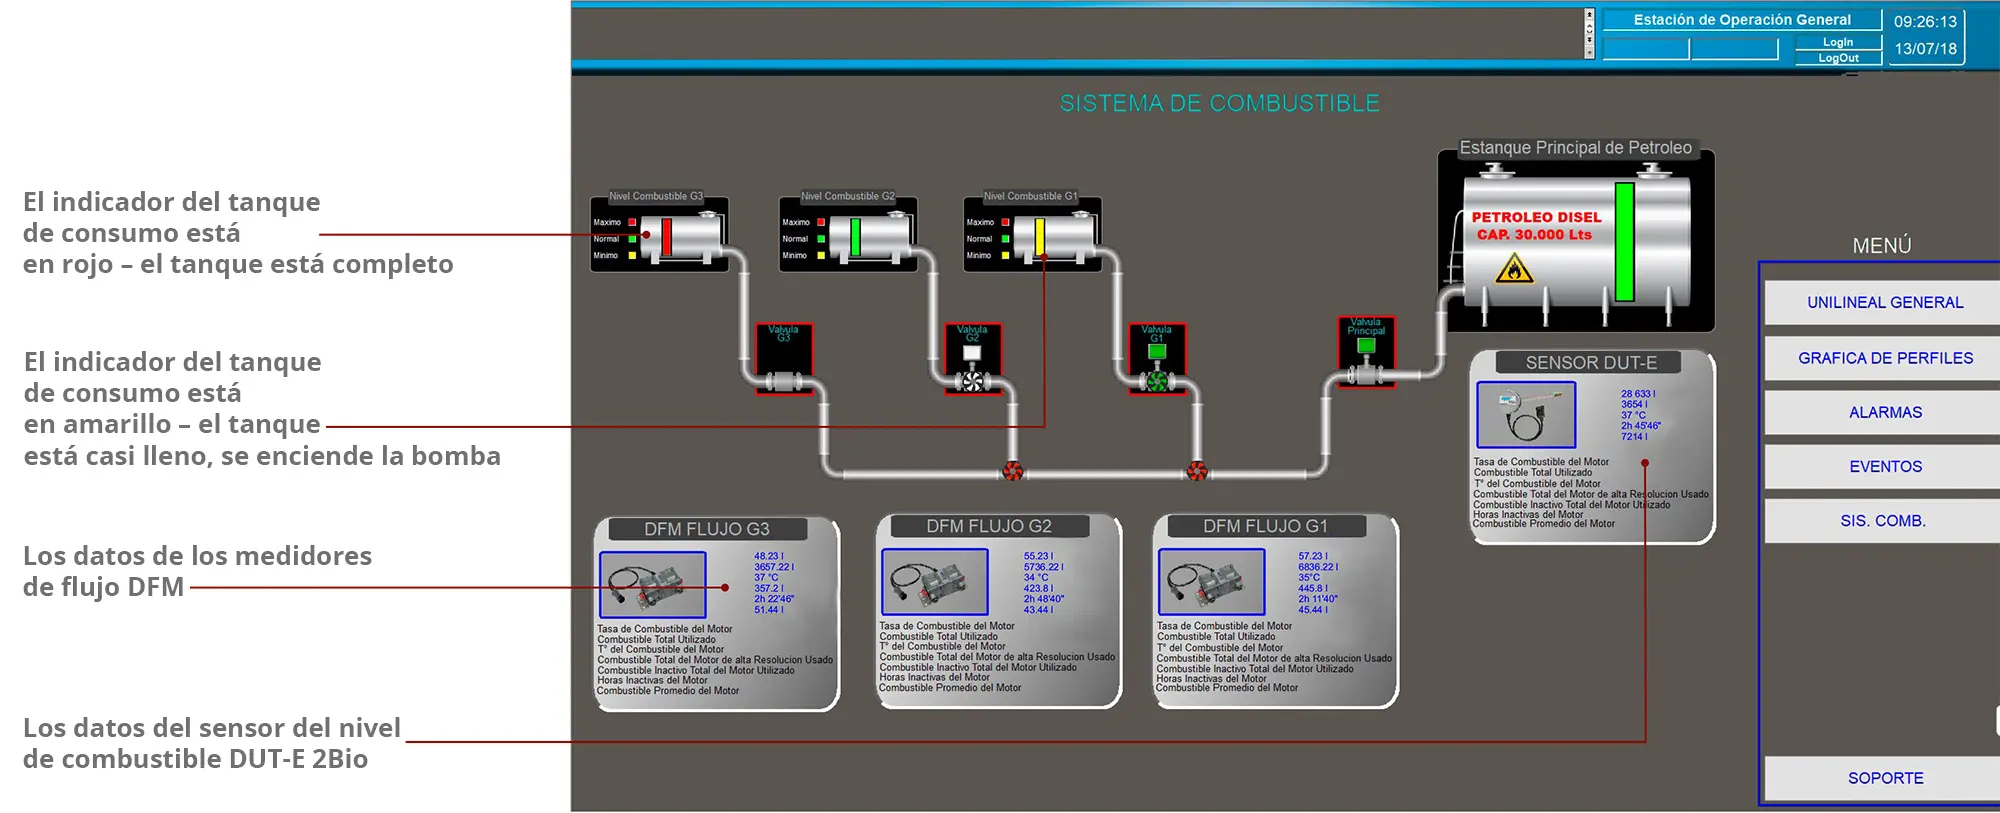Select the Nivel Combustible G1 tank graphic
The image size is (2000, 813).
(x=1056, y=236)
